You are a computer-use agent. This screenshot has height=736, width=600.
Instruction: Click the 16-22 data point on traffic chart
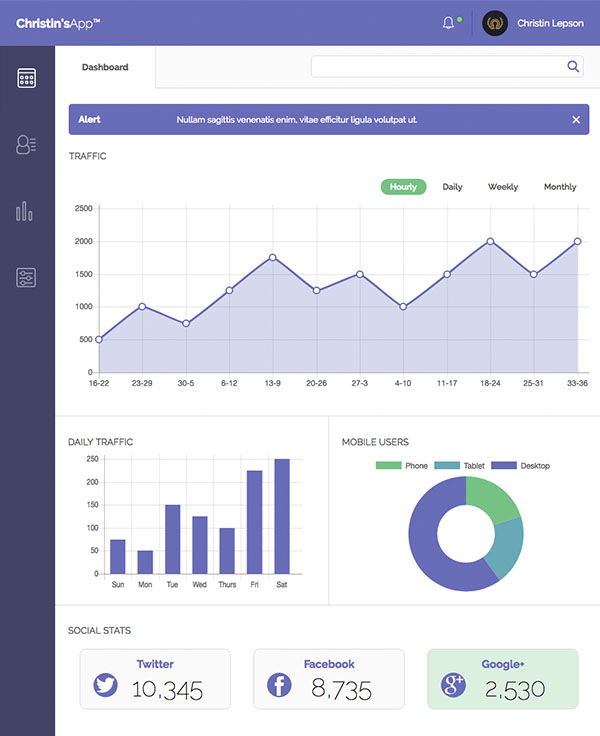click(99, 339)
